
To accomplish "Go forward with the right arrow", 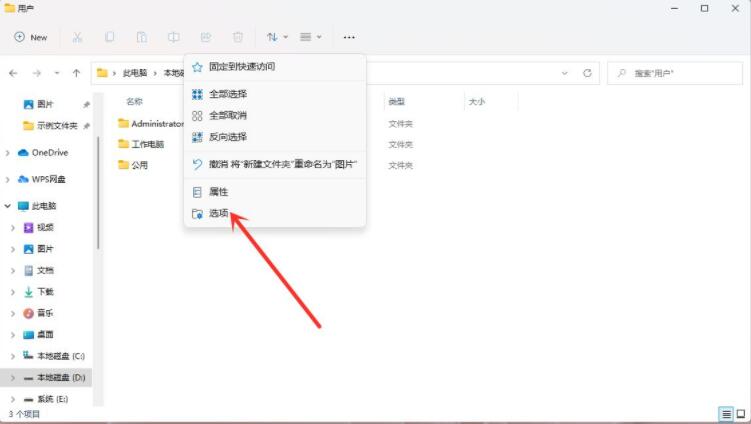I will pos(36,73).
